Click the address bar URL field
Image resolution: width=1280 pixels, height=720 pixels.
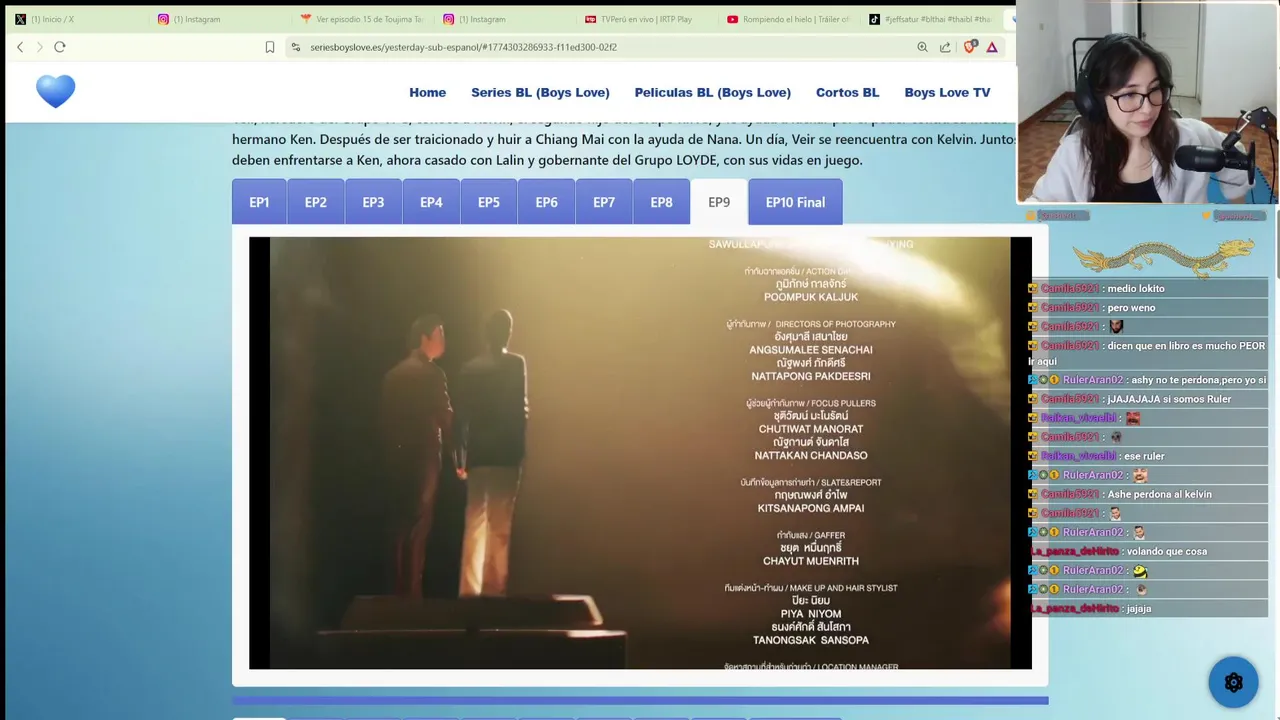pos(600,47)
